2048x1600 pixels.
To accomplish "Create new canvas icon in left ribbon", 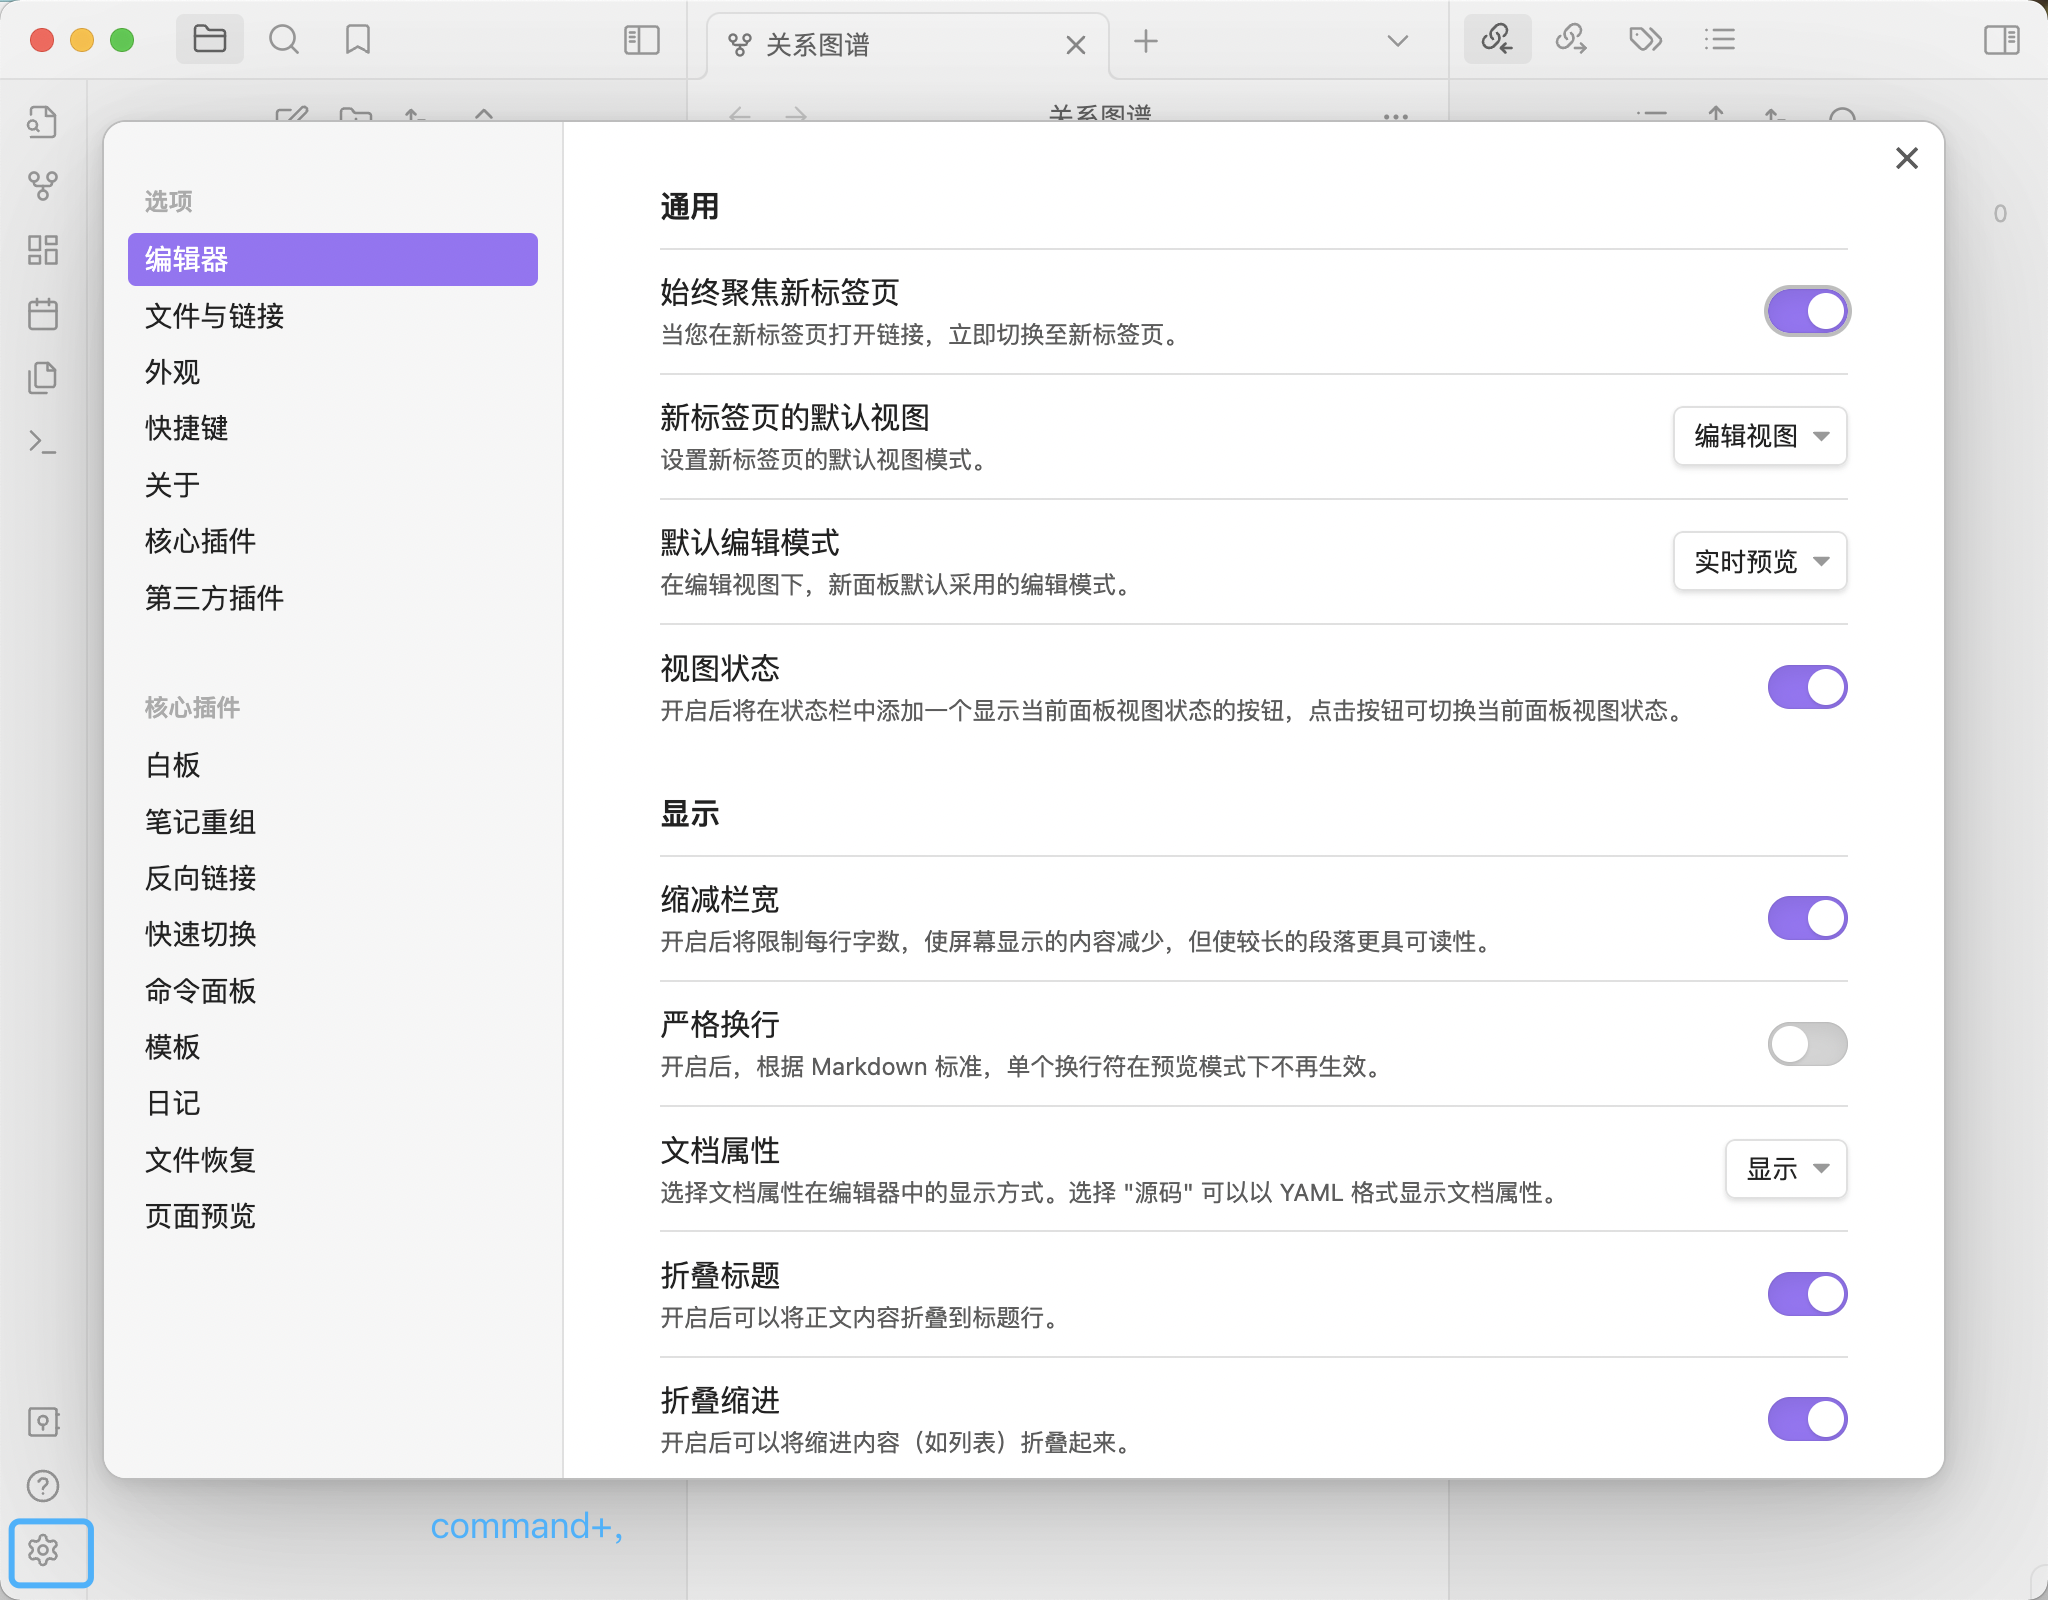I will pos(42,250).
